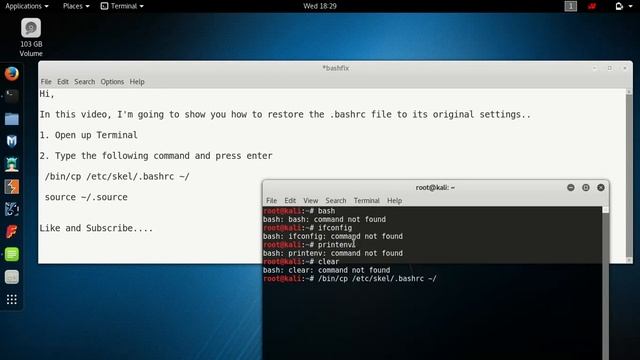
Task: Click the 'Hi,' line in the editor
Action: (47, 94)
